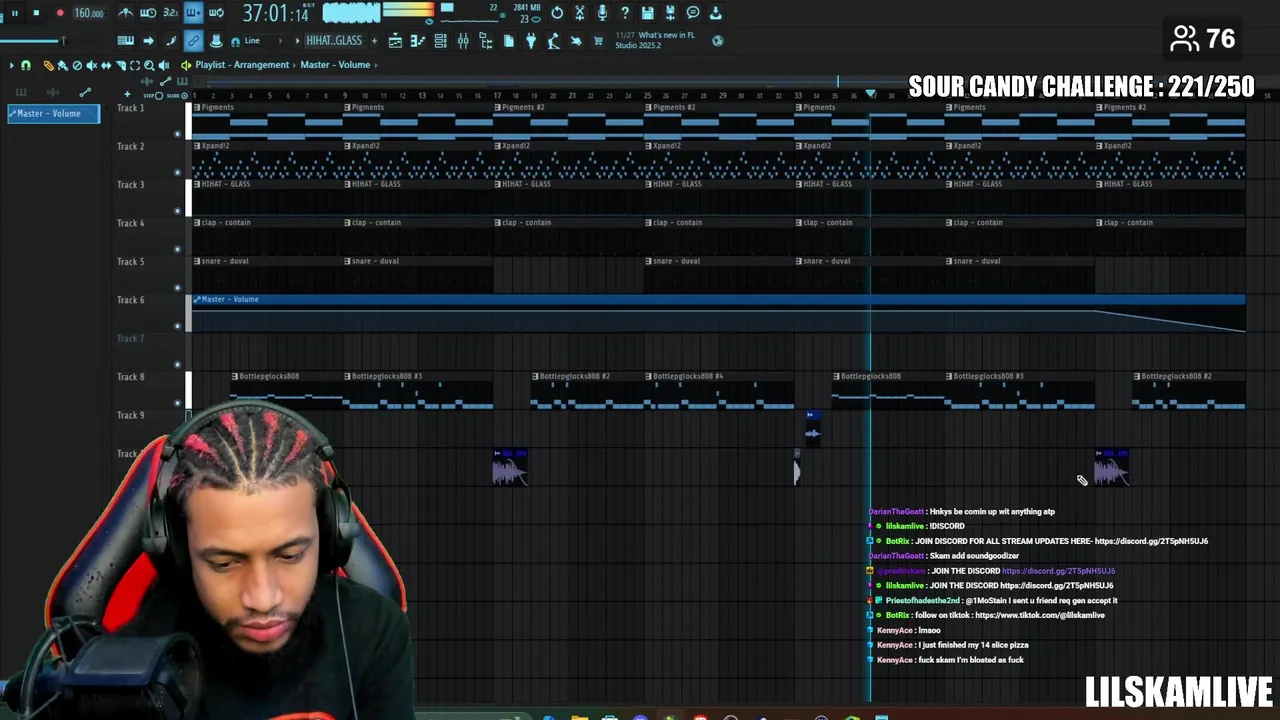Open the playlist view icon
Screen dimensions: 1280x720
(x=395, y=41)
